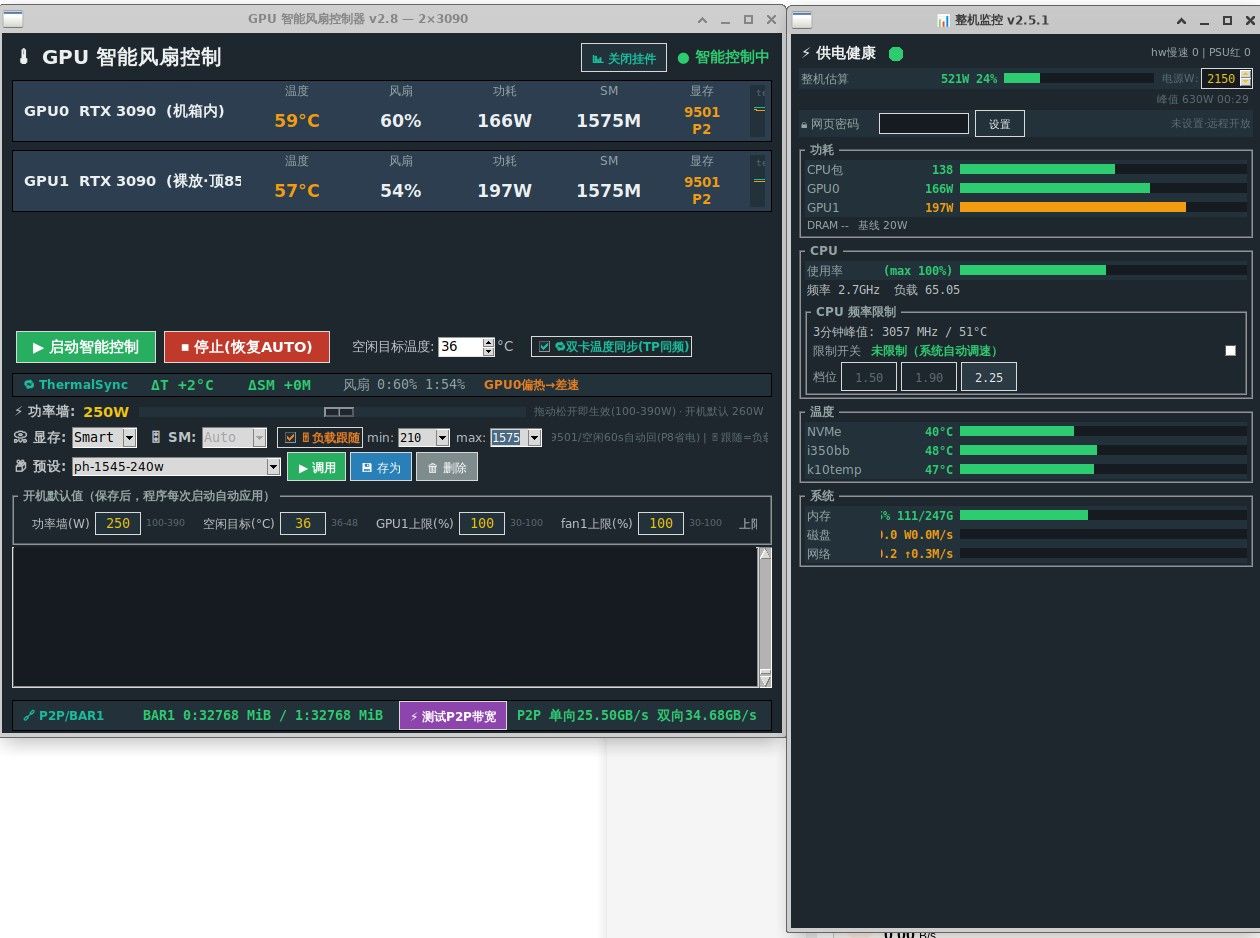Click the thermometer icon beside the fan control title
Viewport: 1260px width, 938px height.
24,57
